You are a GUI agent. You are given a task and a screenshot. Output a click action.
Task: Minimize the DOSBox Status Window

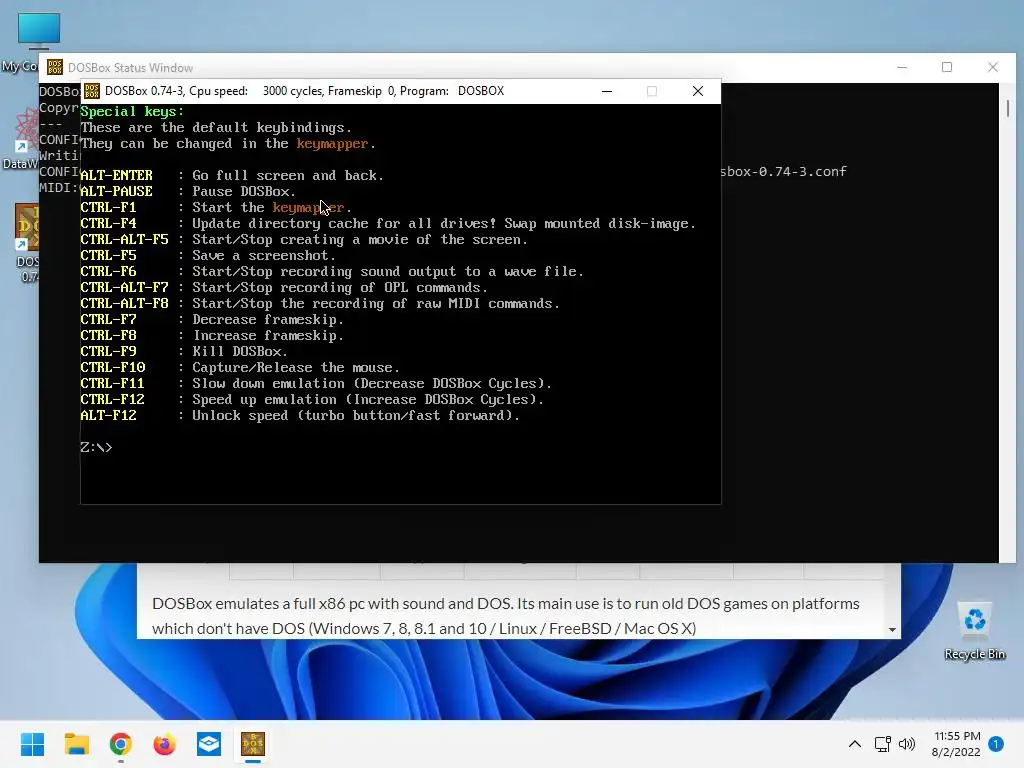[902, 67]
